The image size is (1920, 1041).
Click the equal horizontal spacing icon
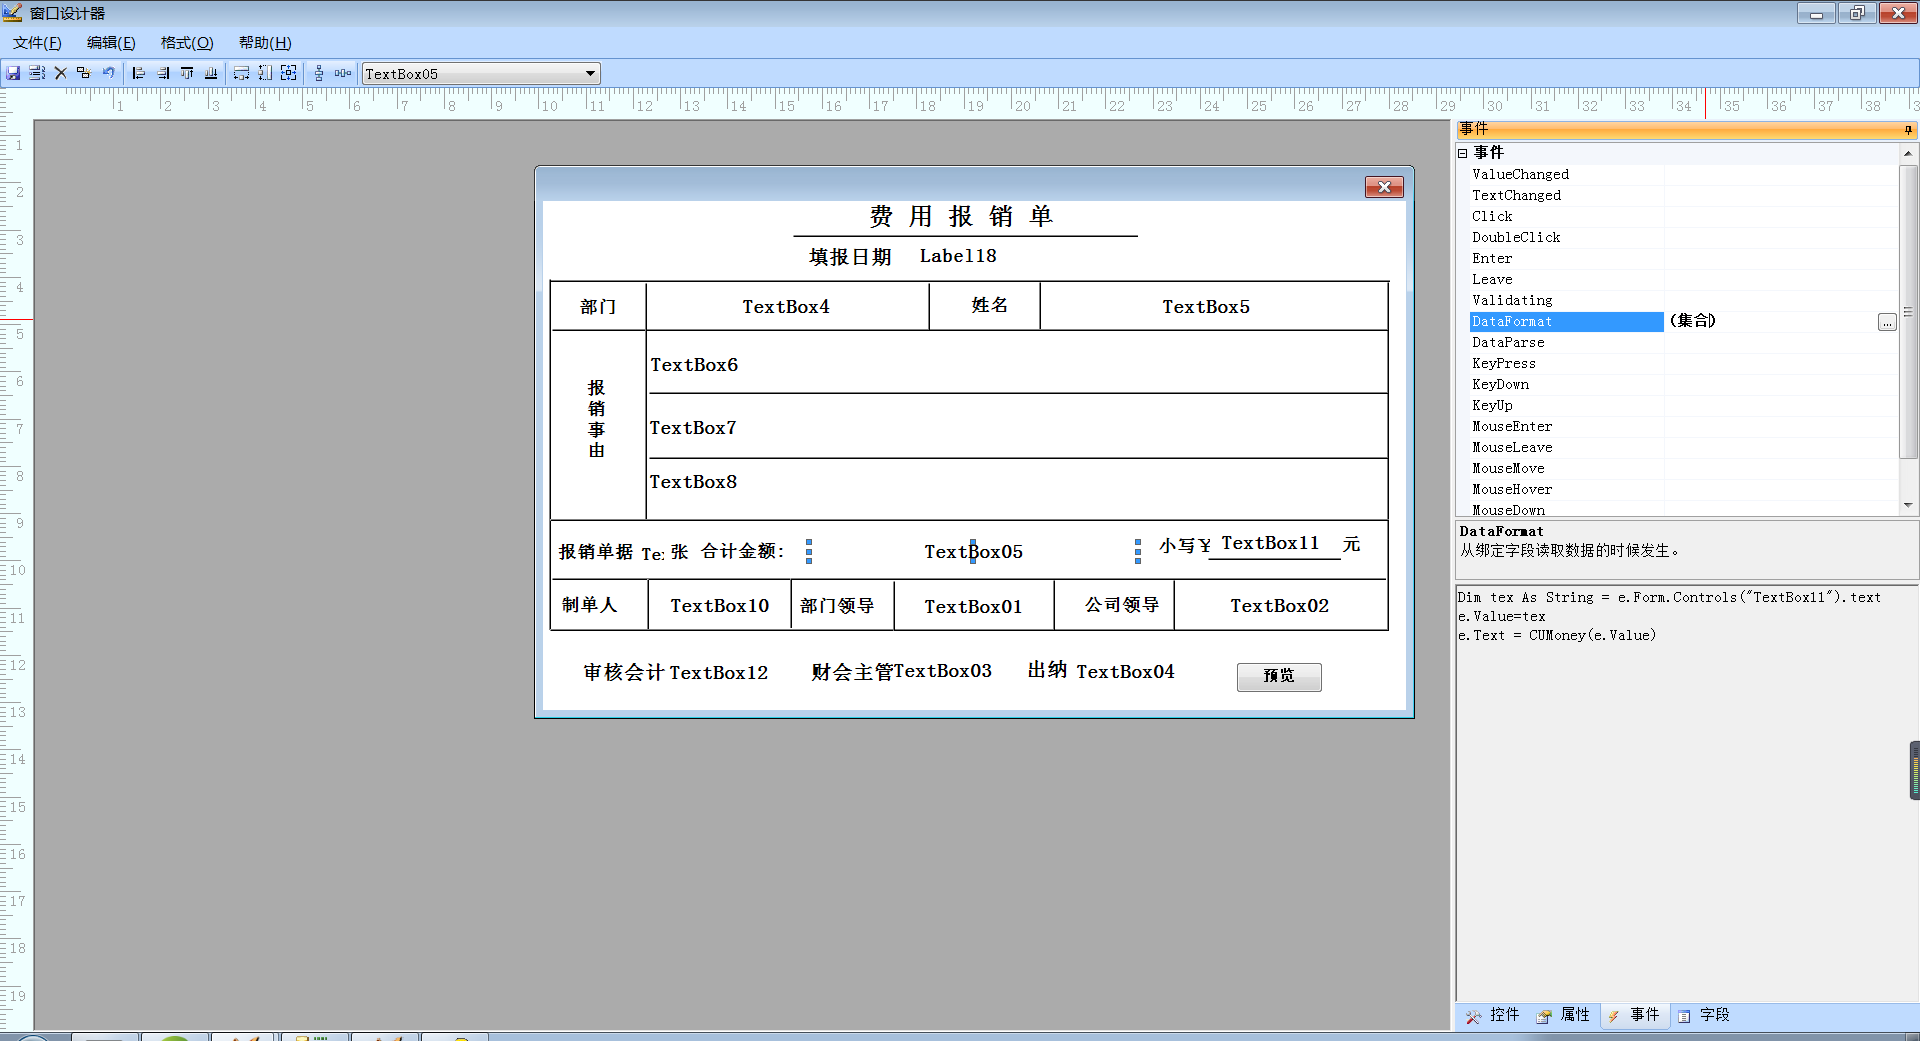pyautogui.click(x=343, y=73)
